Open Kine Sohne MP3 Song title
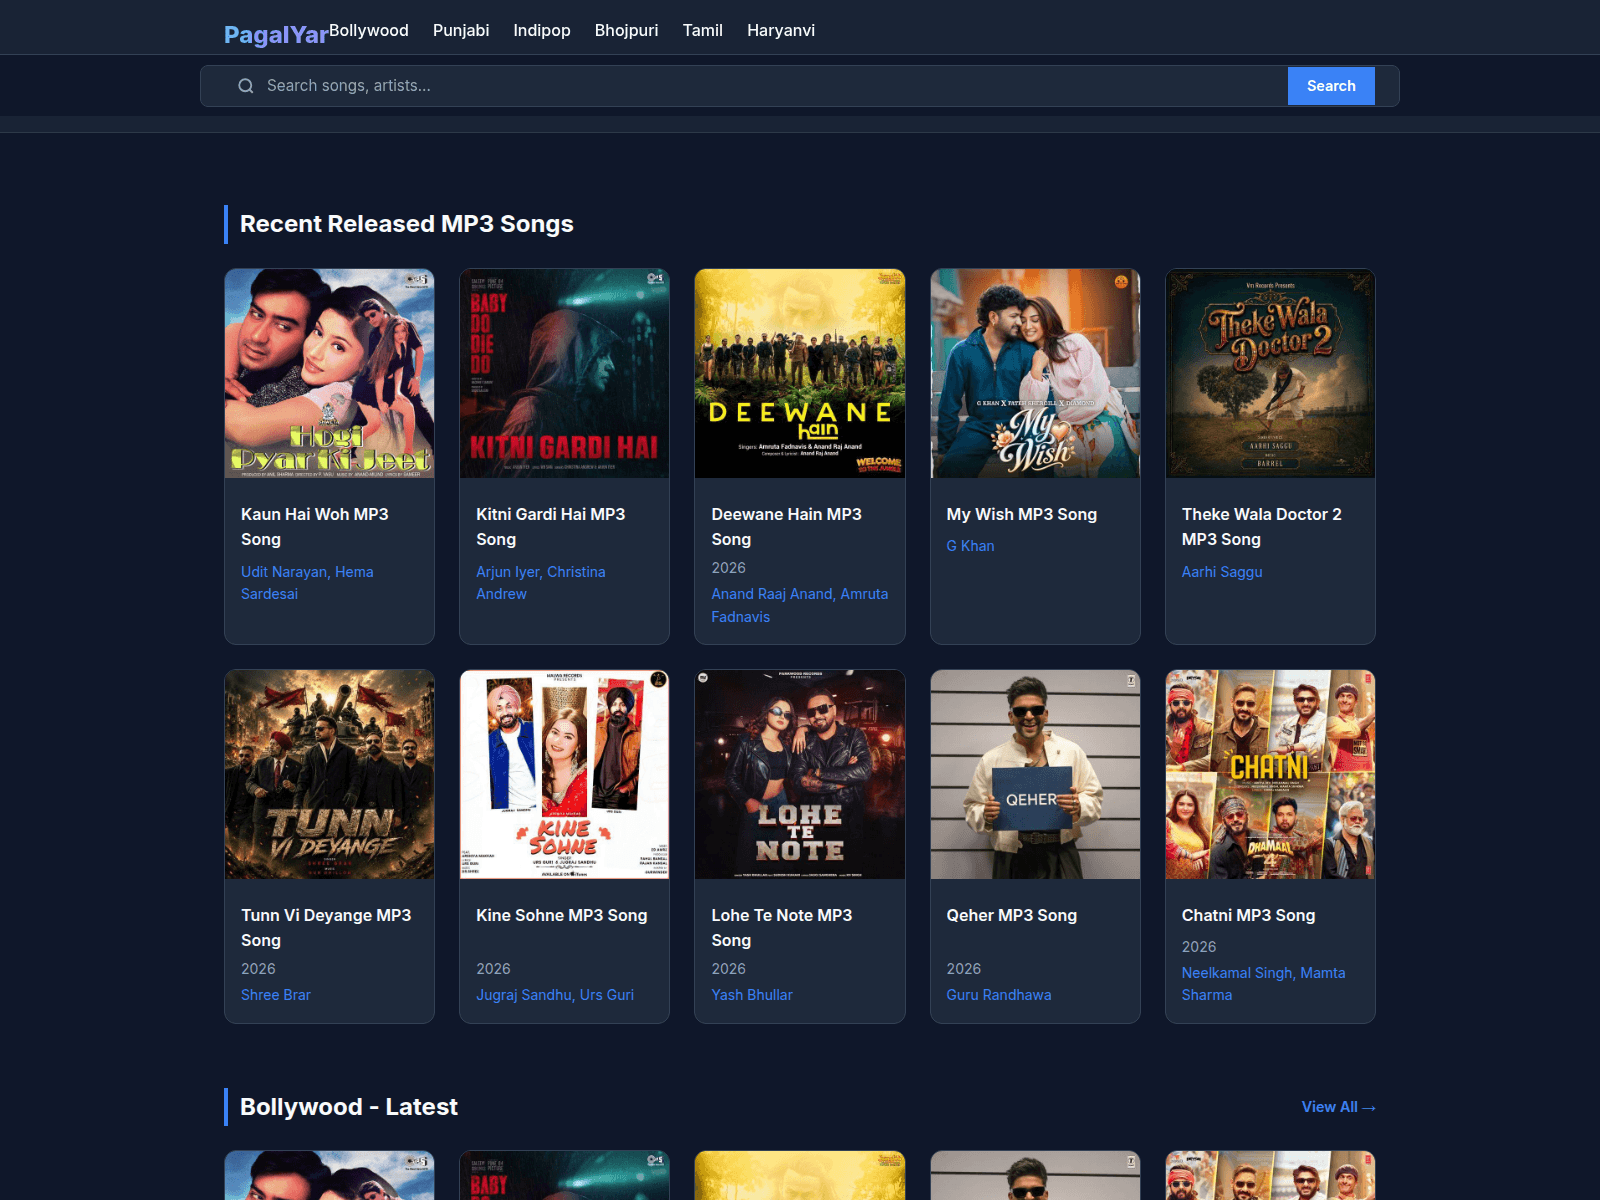Image resolution: width=1600 pixels, height=1200 pixels. pos(562,915)
